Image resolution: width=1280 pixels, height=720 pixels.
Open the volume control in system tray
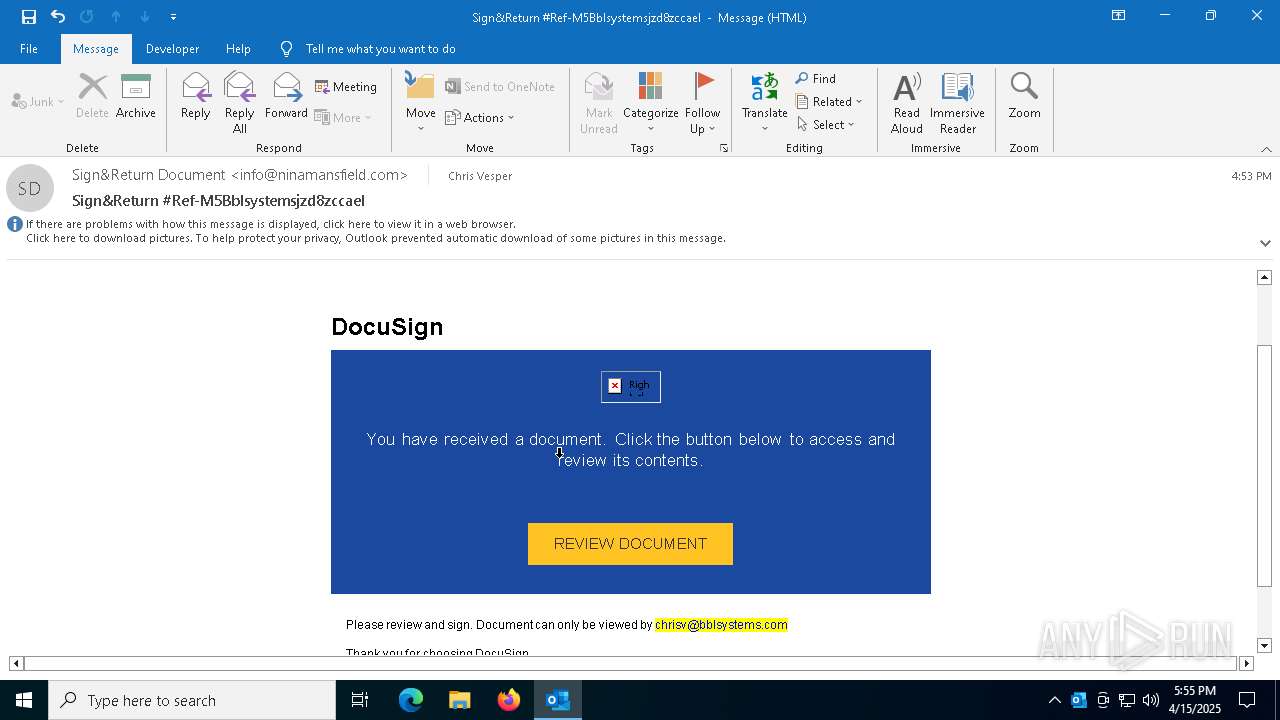1151,700
